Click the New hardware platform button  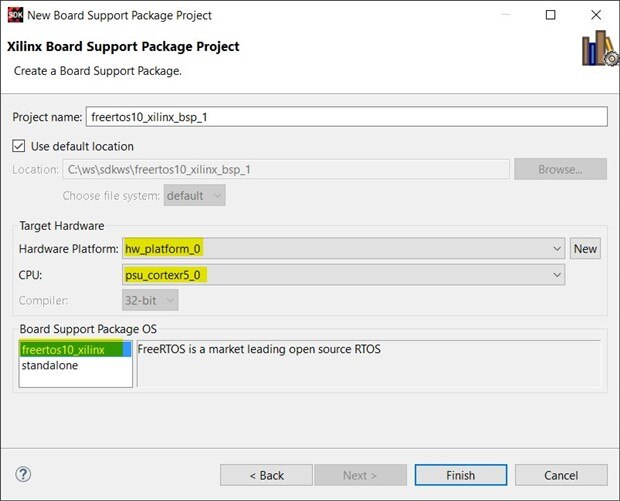(x=585, y=248)
